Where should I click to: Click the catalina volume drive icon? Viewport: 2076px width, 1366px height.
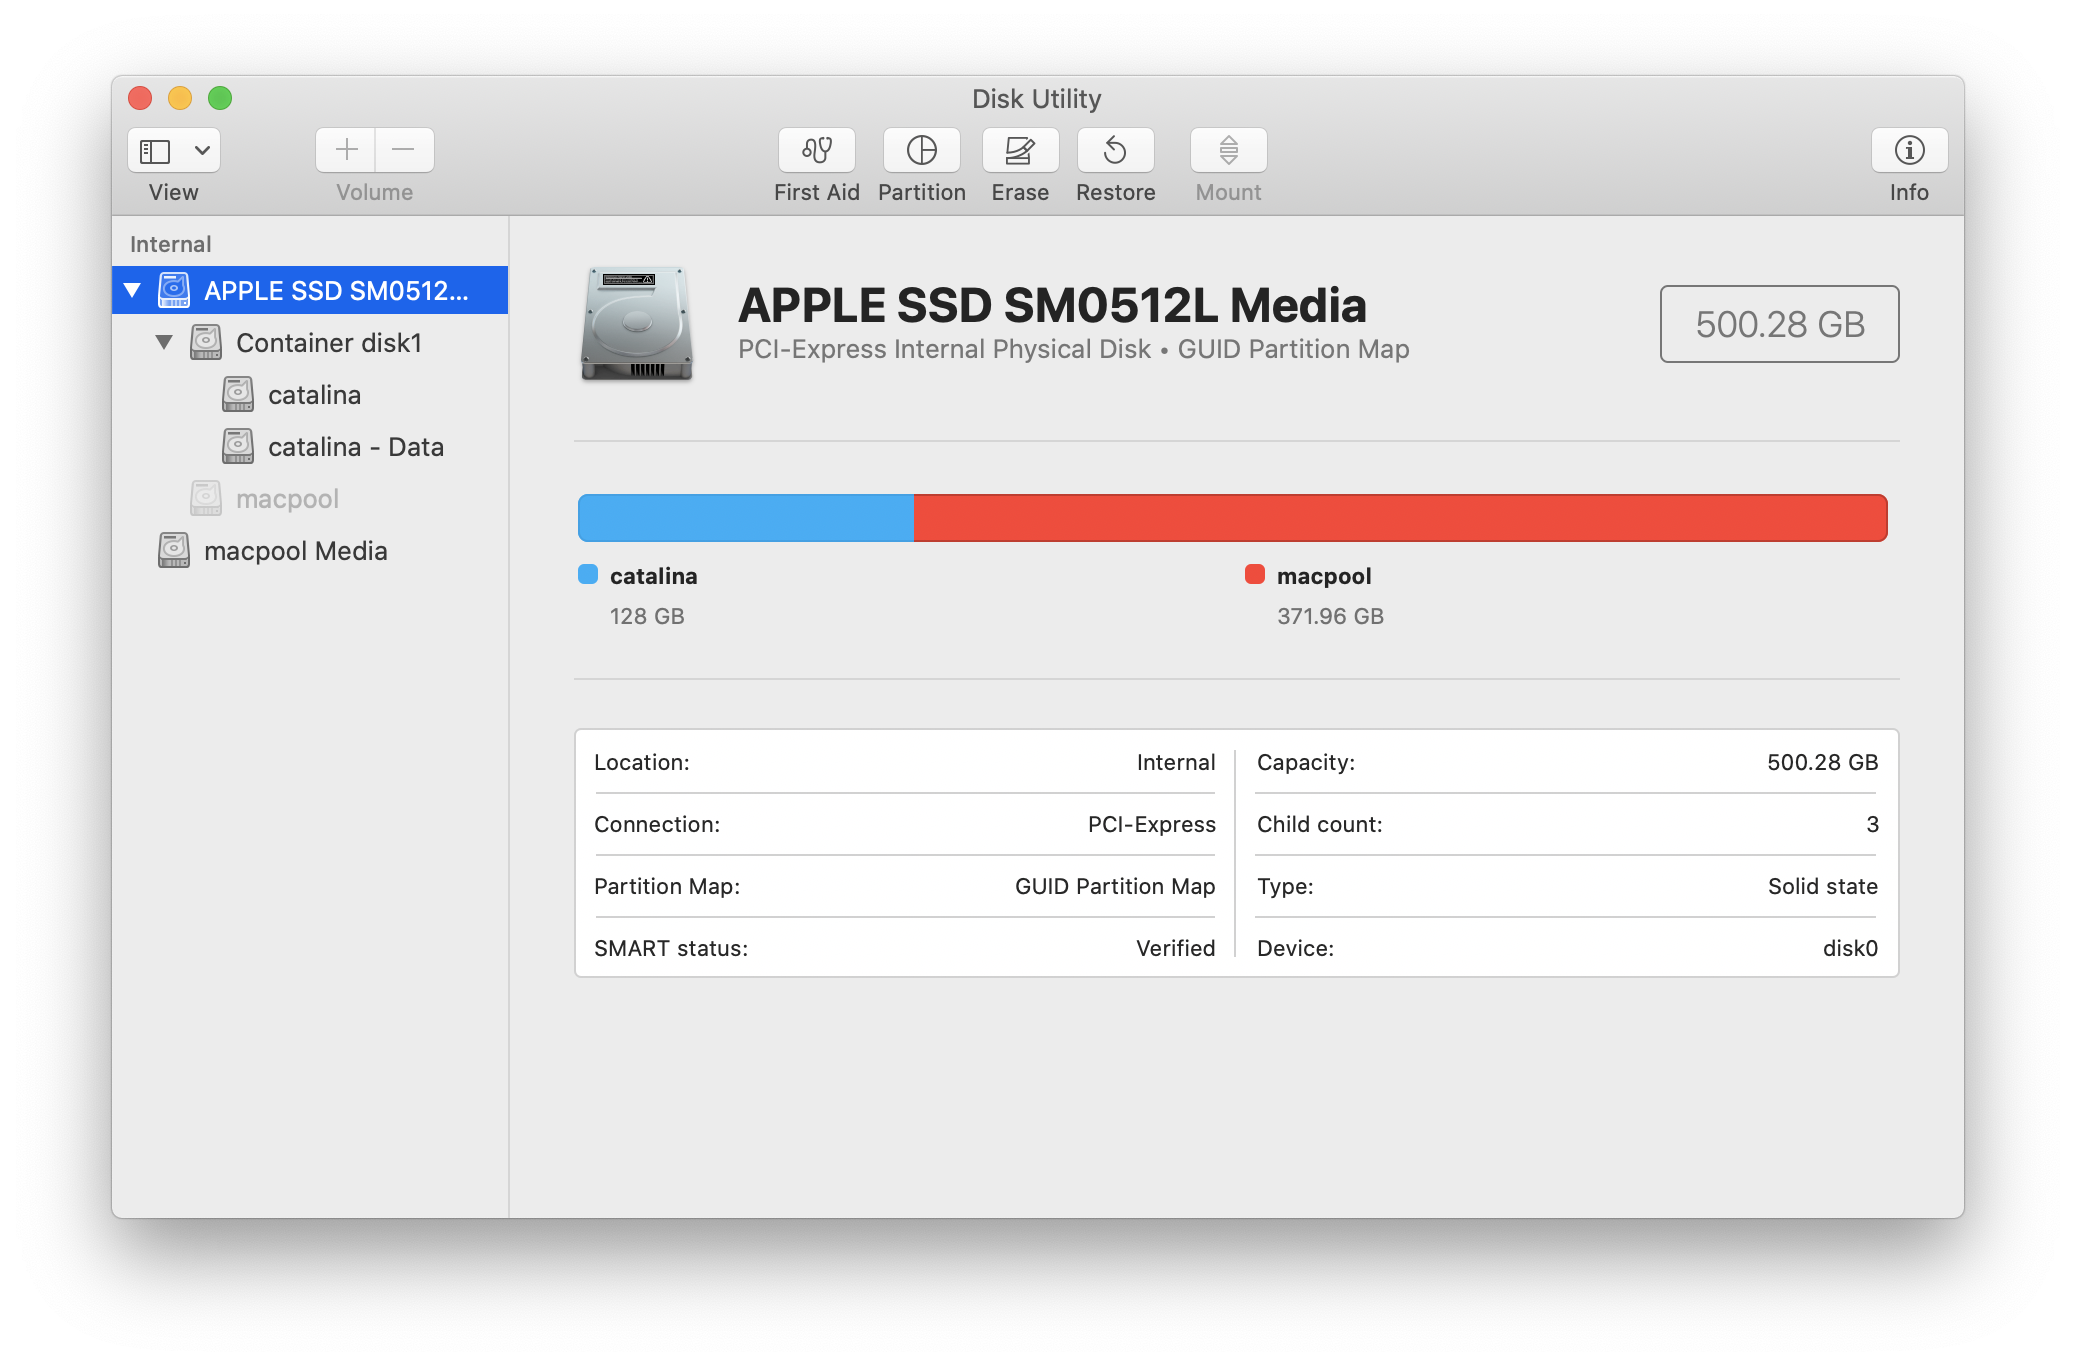pos(238,394)
